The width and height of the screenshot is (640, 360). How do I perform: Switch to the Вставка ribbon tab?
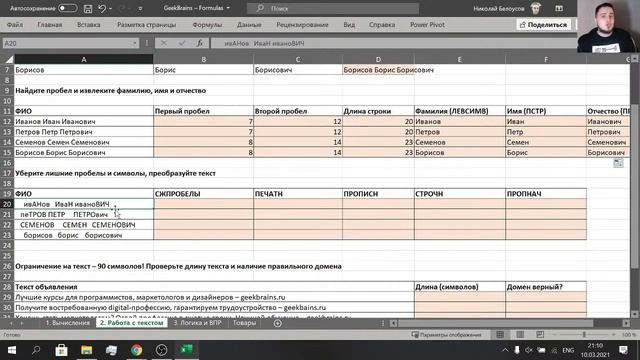point(89,24)
